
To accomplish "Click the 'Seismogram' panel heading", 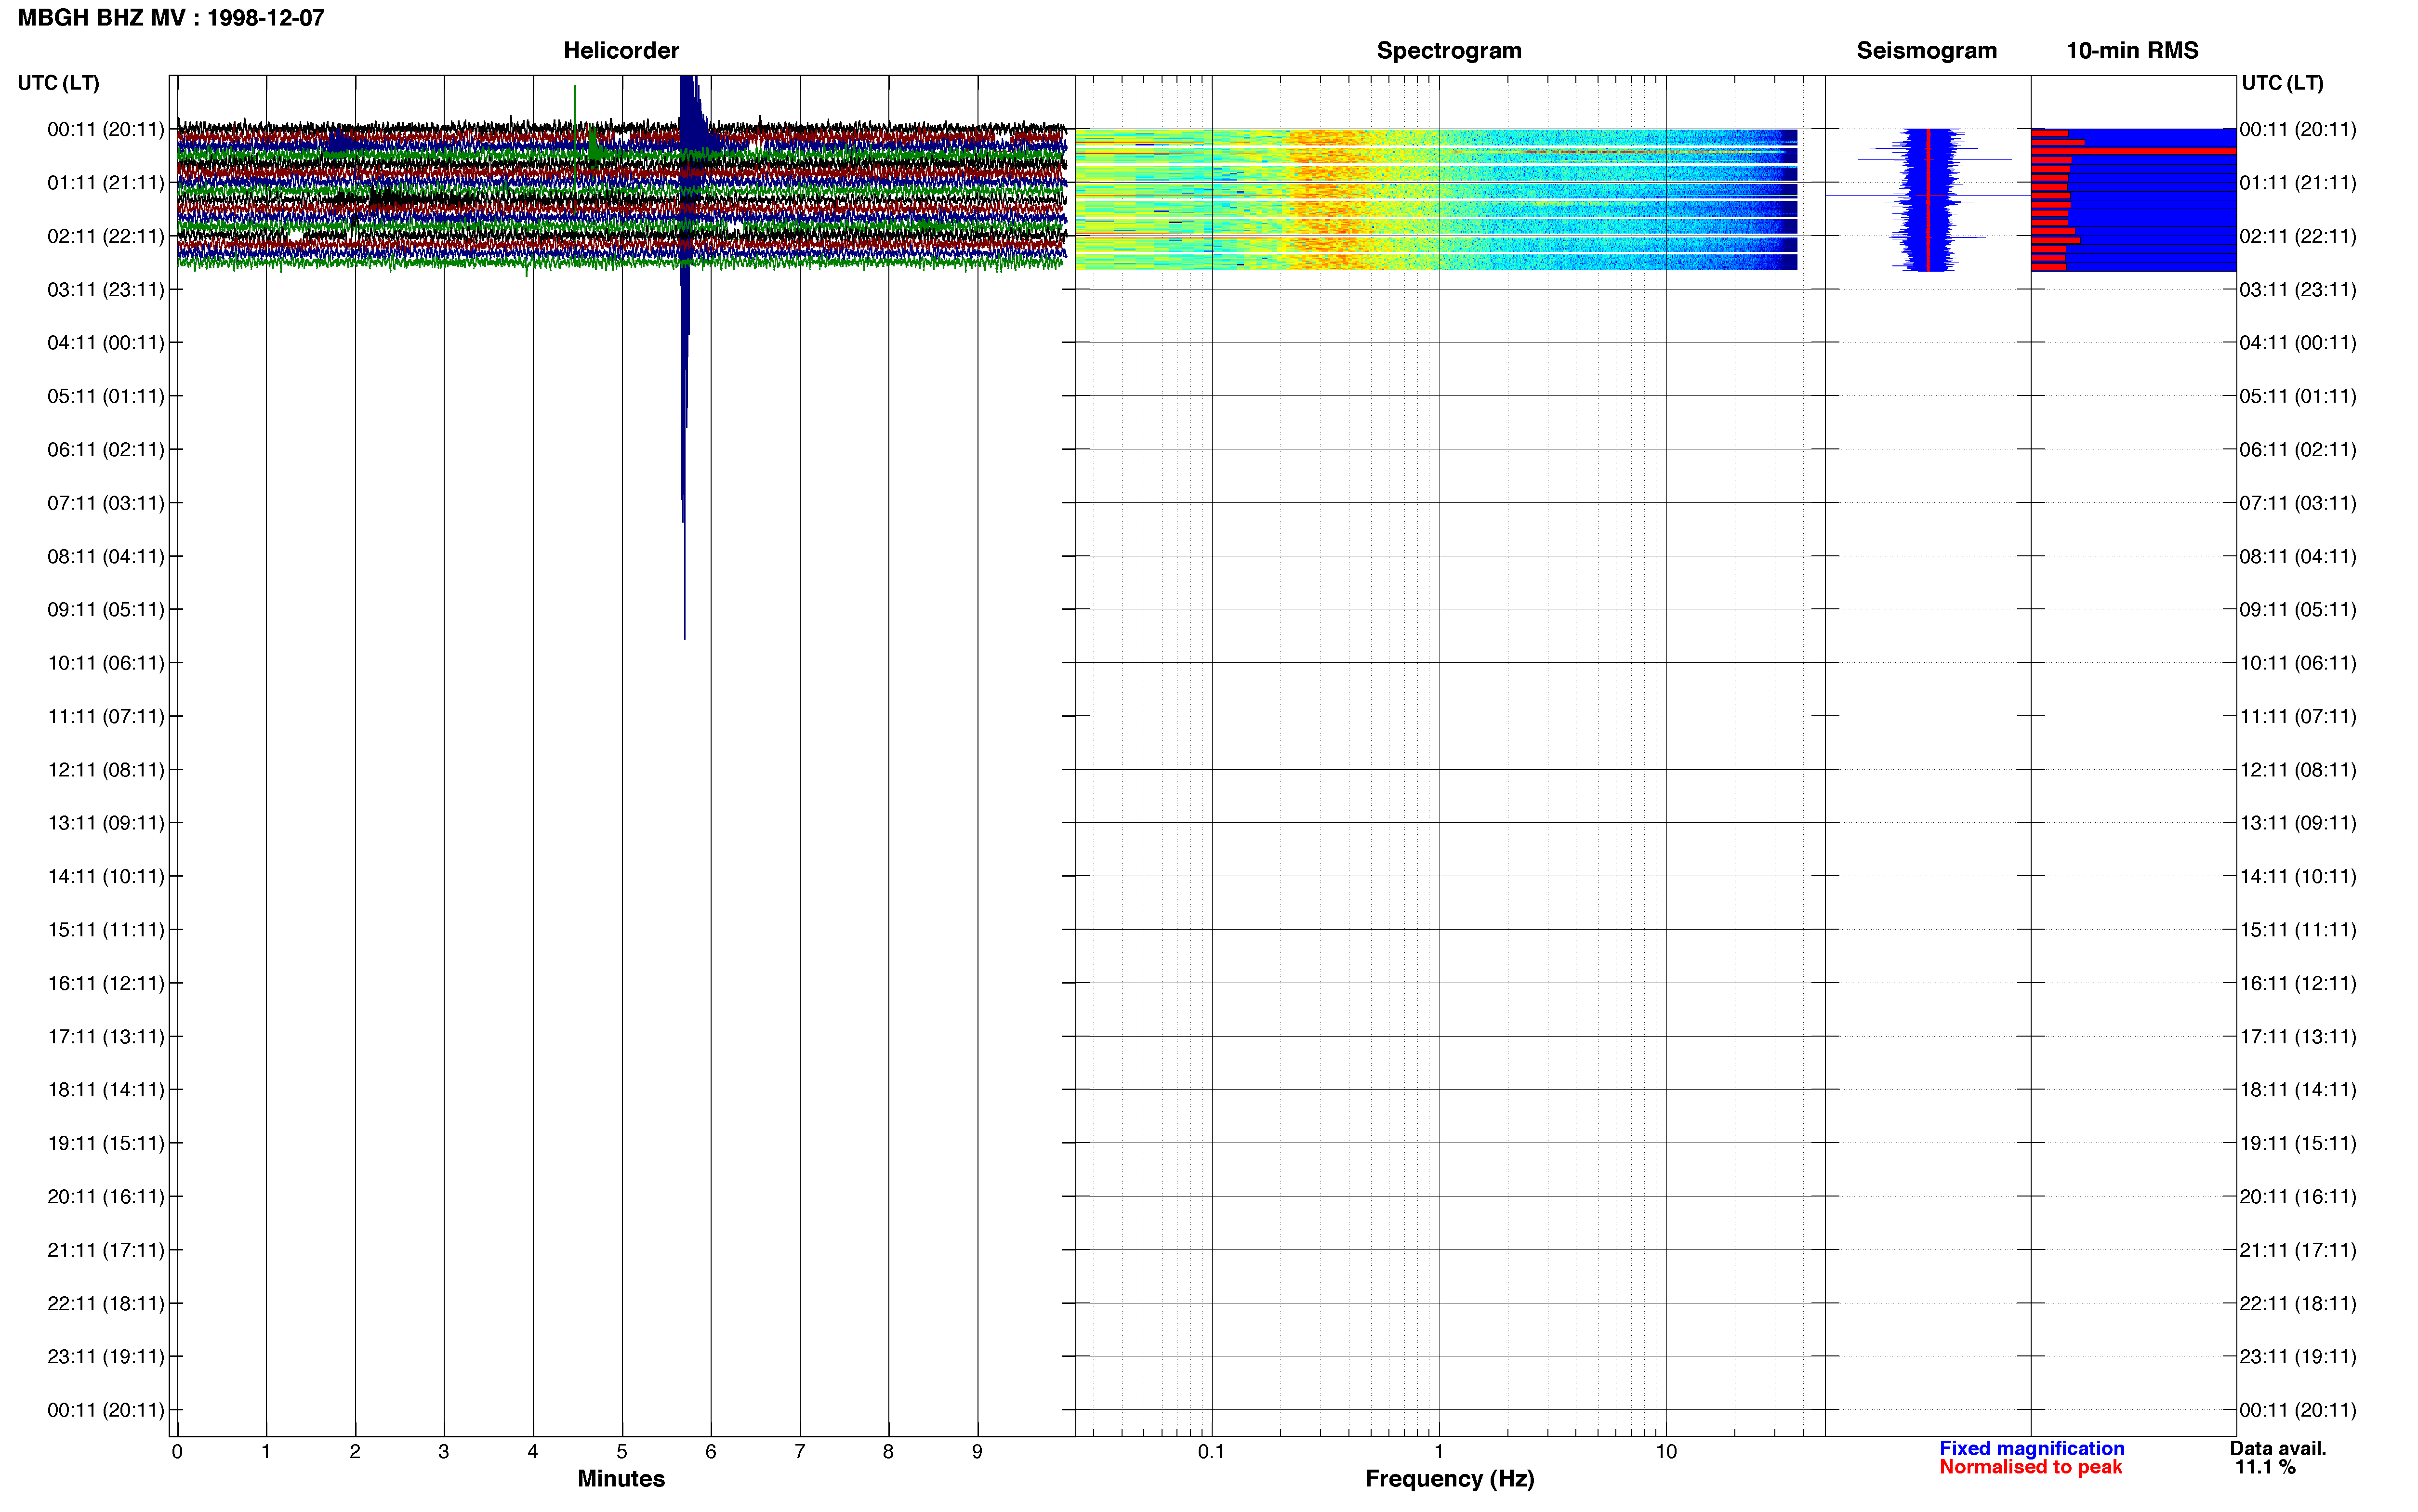I will tap(1926, 50).
